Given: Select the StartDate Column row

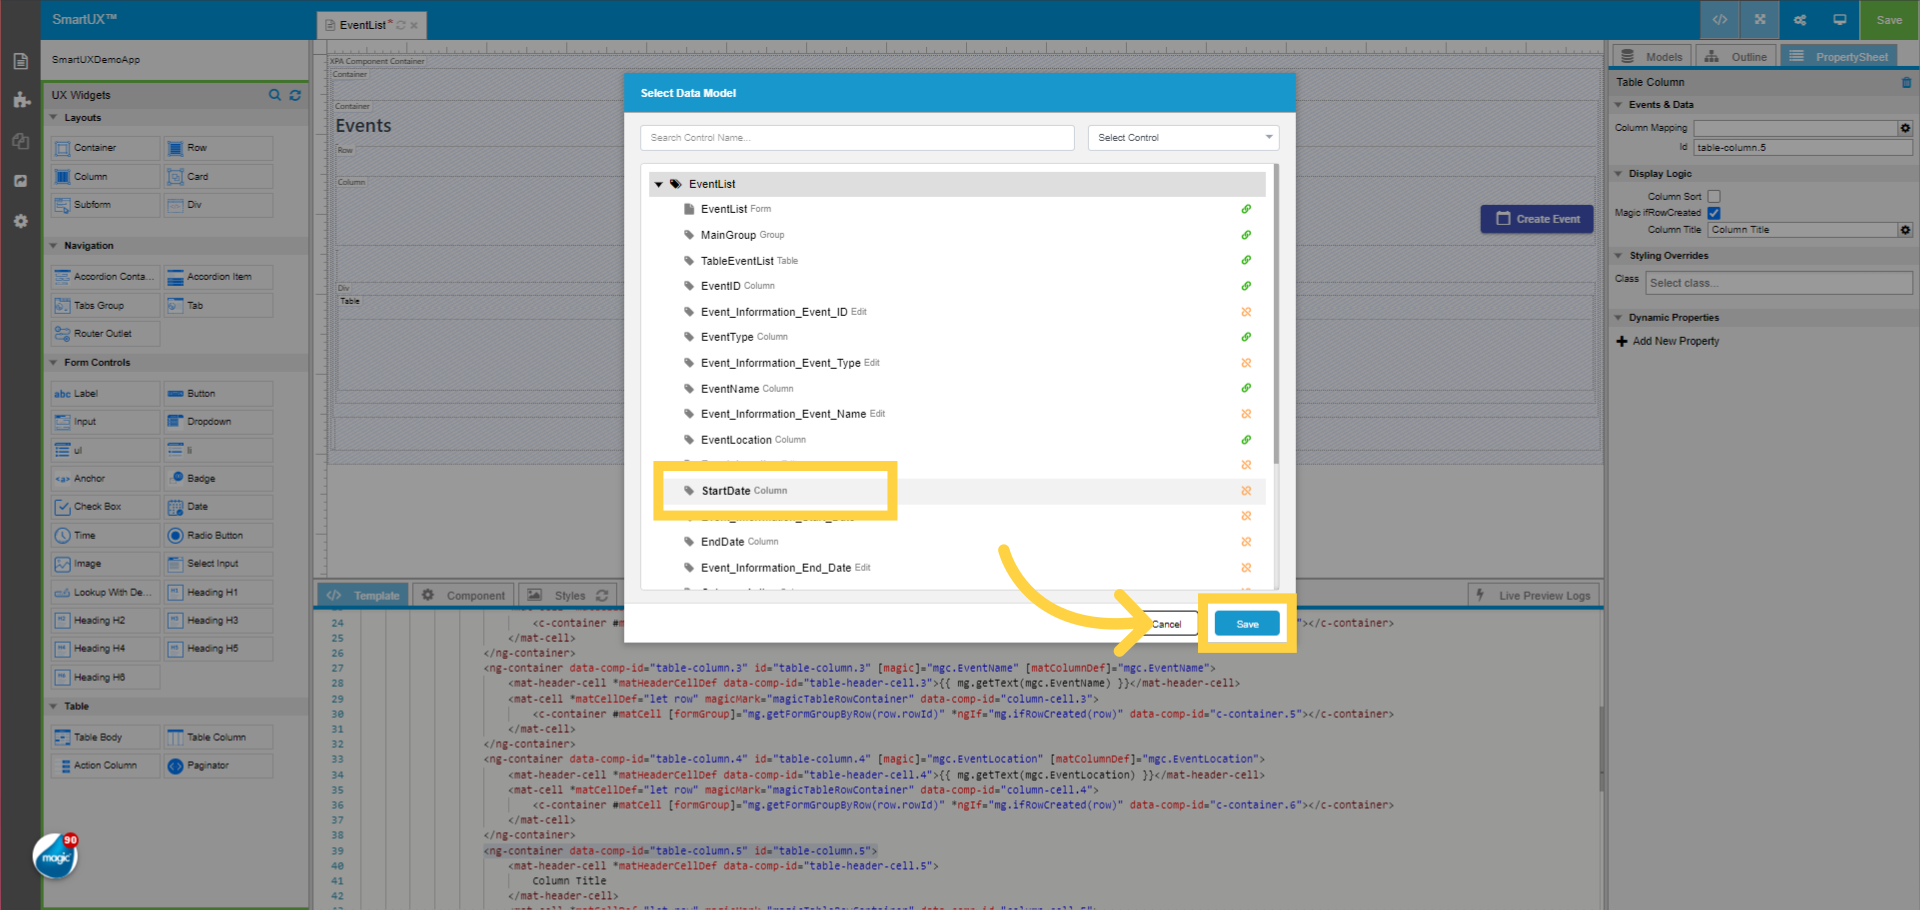Looking at the screenshot, I should (958, 491).
